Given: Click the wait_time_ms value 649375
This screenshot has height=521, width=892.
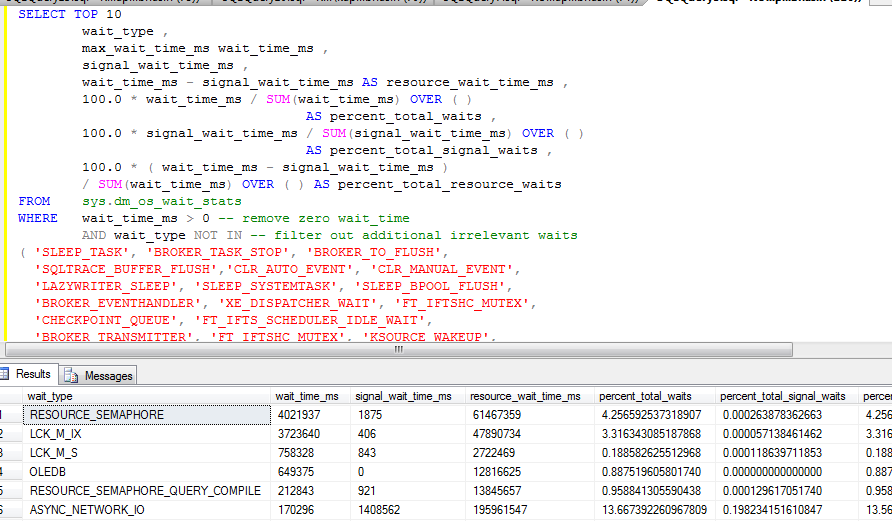Looking at the screenshot, I should 296,472.
